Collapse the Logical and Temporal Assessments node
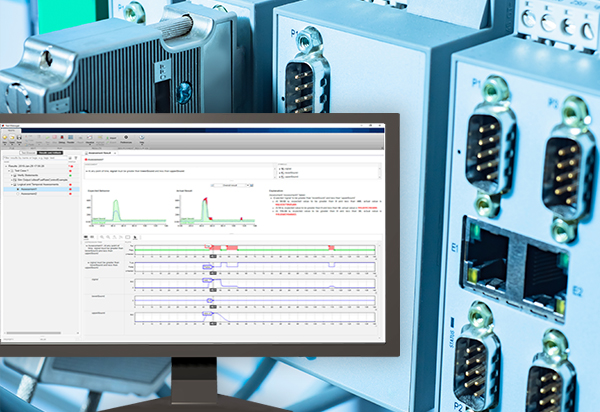Image resolution: width=600 pixels, height=412 pixels. [x=11, y=184]
